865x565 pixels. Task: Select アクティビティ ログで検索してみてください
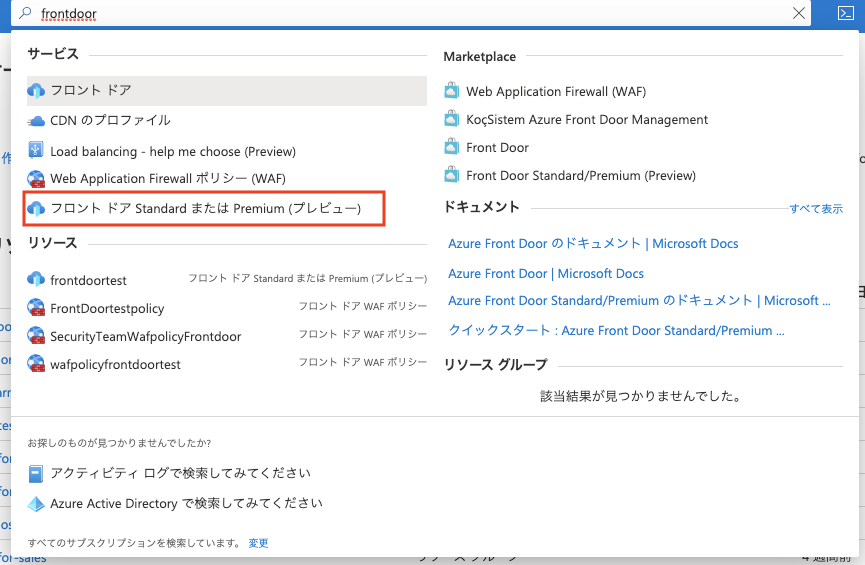pyautogui.click(x=180, y=473)
